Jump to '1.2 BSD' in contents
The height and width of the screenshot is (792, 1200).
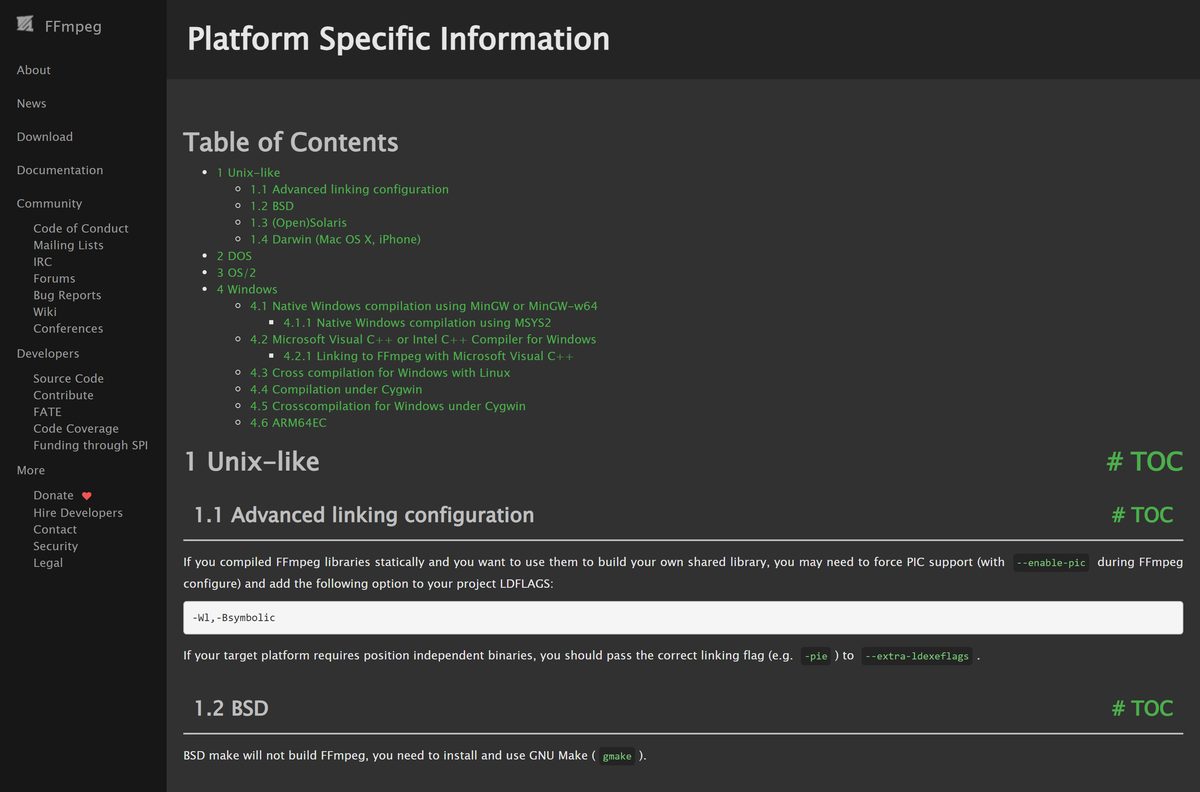click(272, 206)
